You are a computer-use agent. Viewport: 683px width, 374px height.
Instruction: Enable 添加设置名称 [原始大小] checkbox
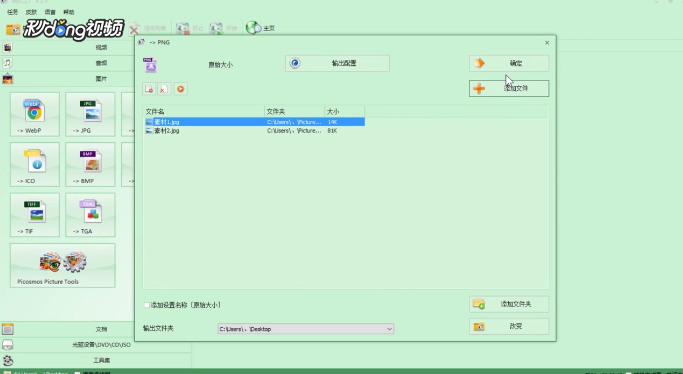pos(147,305)
